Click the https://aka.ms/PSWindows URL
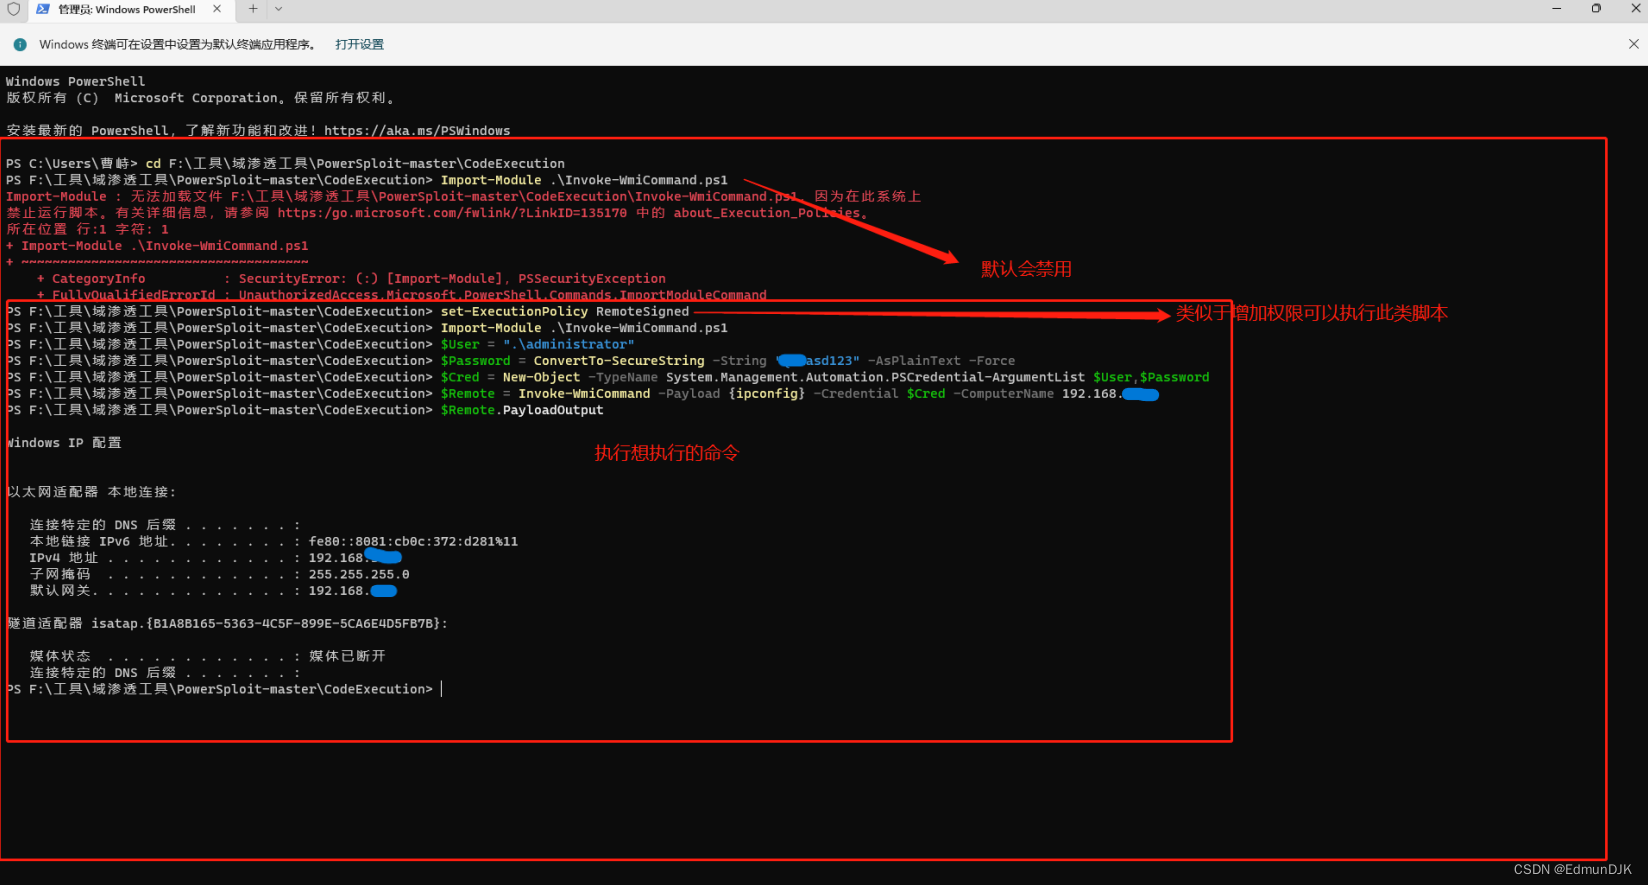 pos(417,131)
